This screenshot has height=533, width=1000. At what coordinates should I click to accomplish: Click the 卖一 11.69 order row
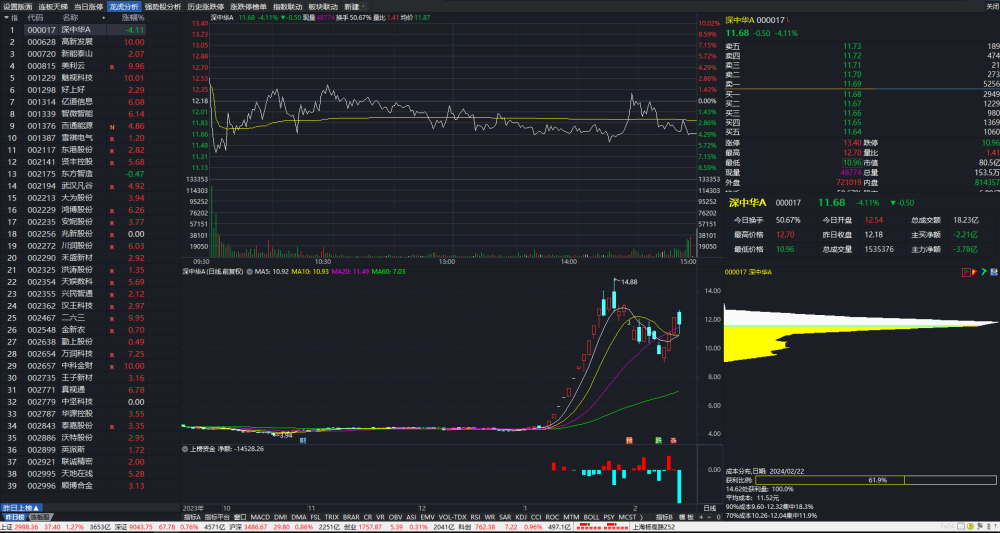(862, 84)
